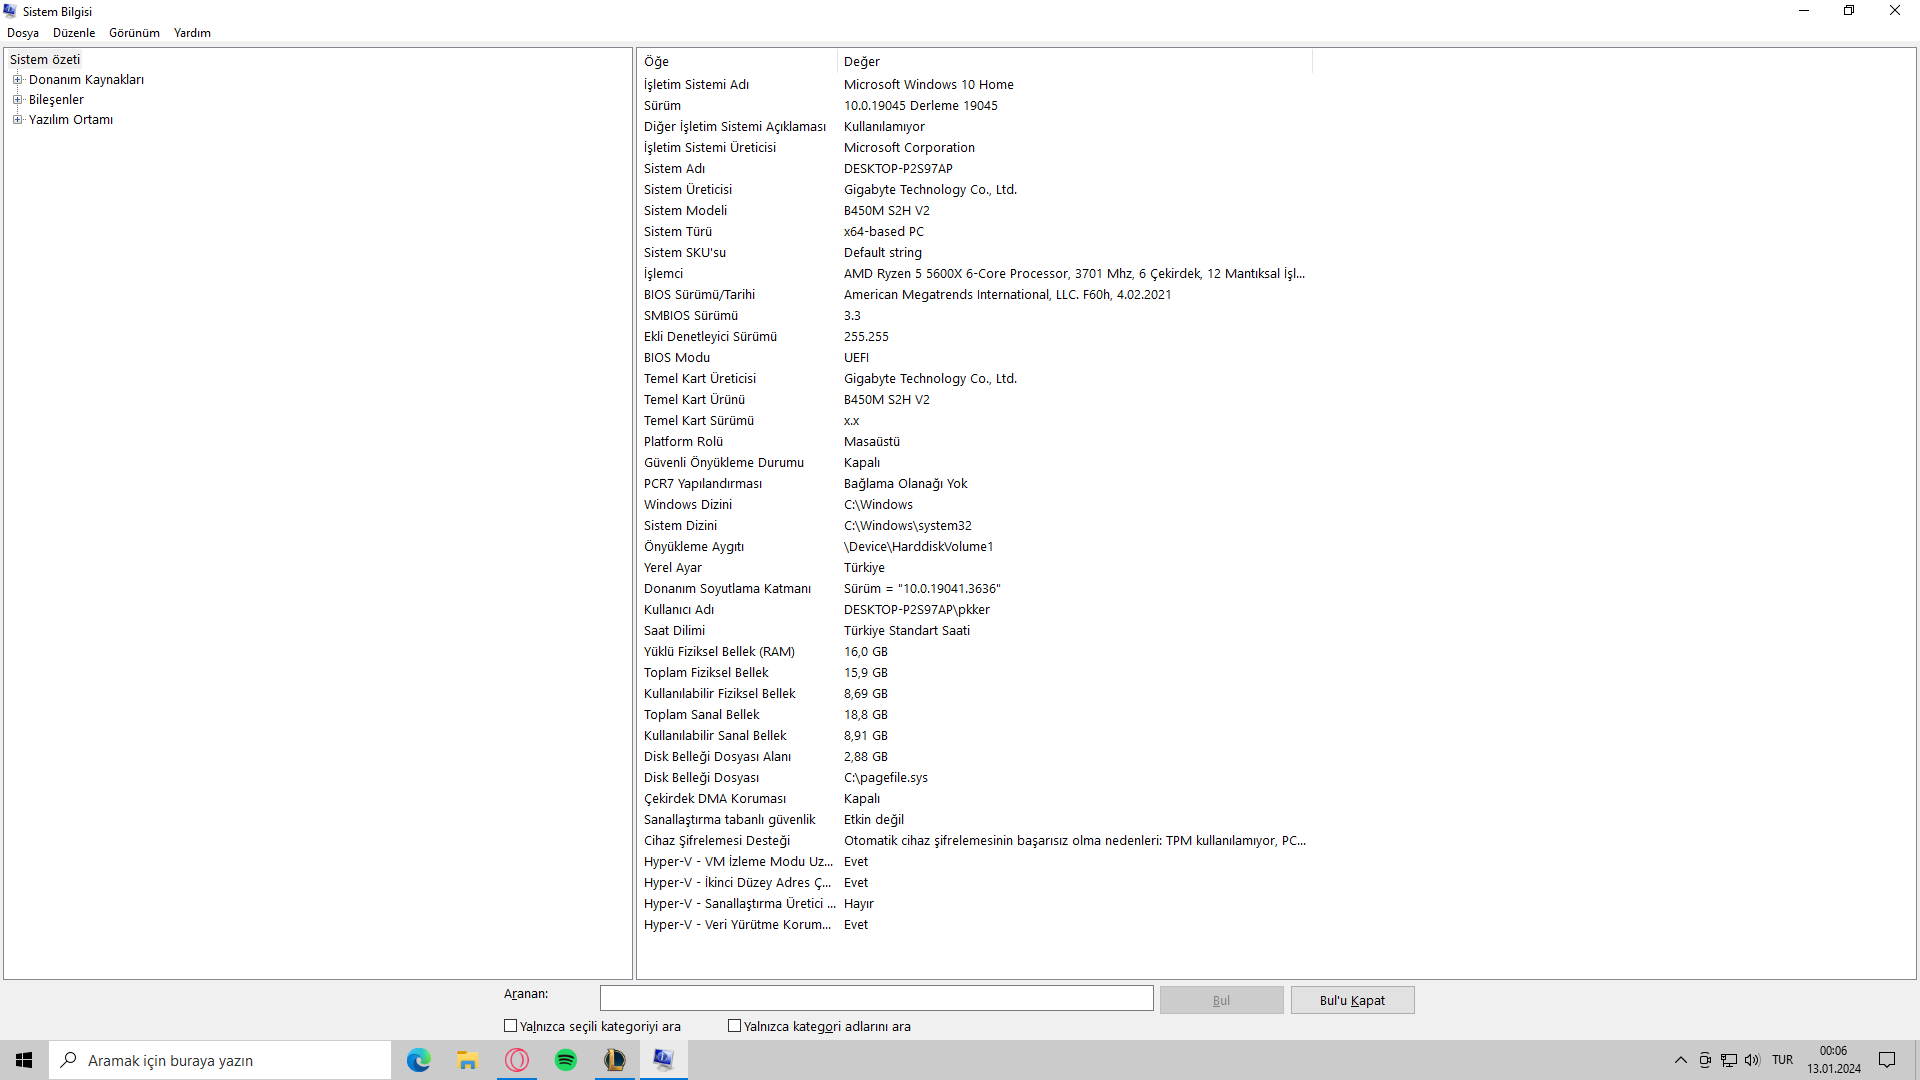Open Microsoft Edge from the taskbar
The image size is (1920, 1080).
point(418,1060)
